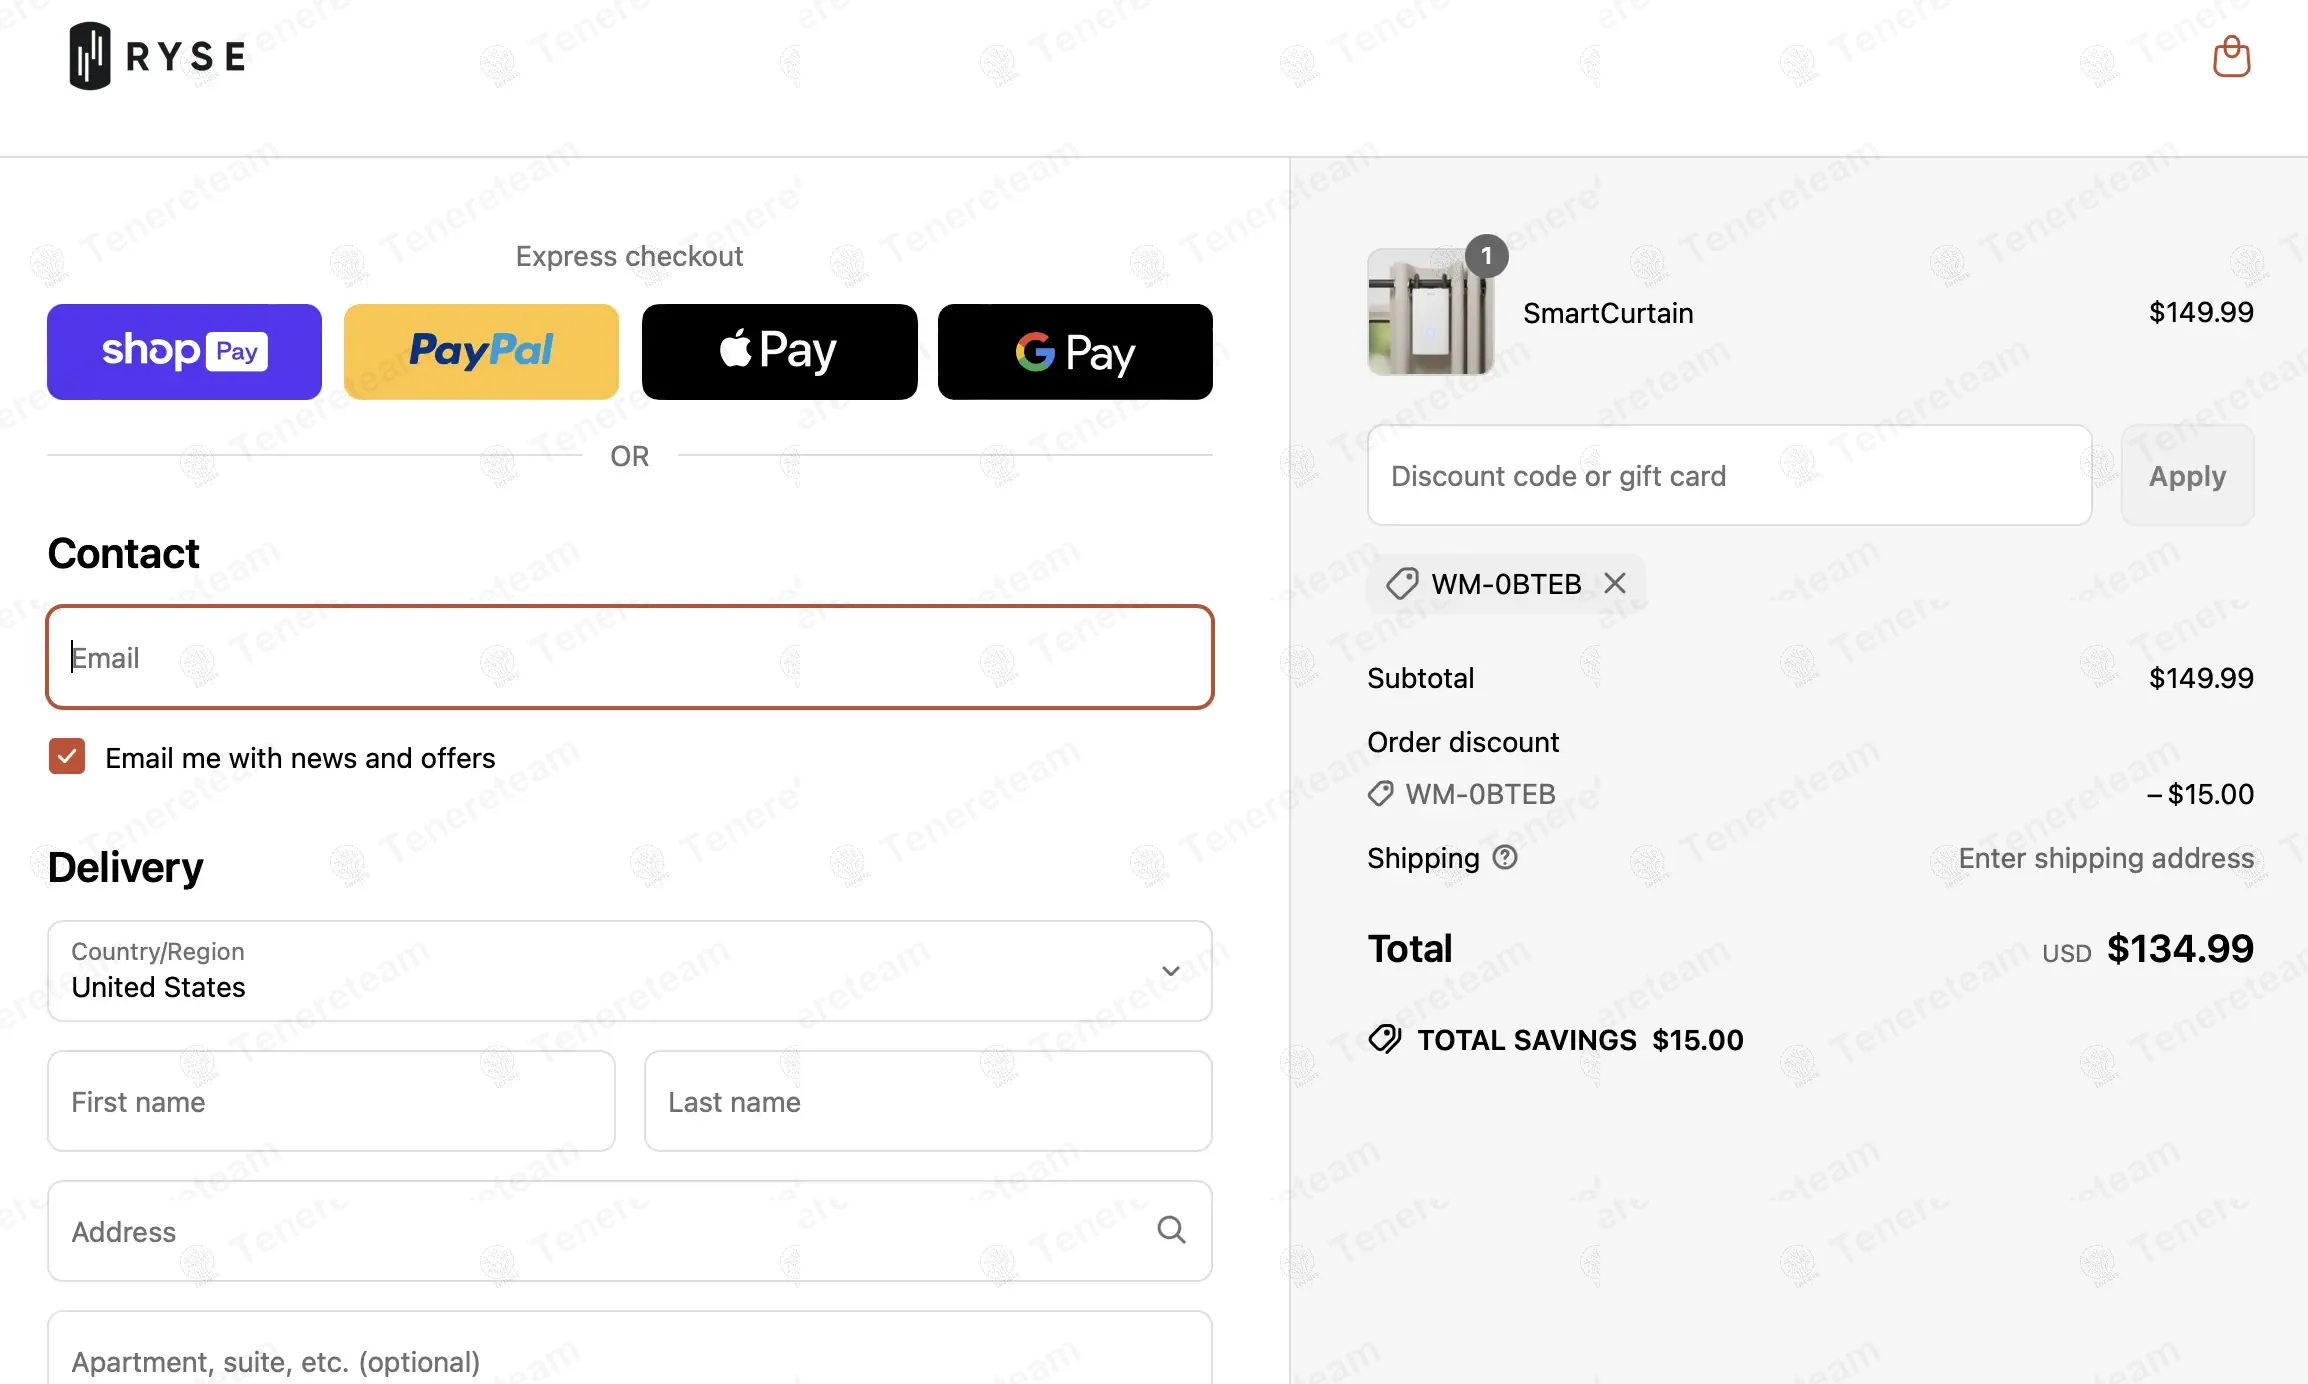Focus the Email input field
The height and width of the screenshot is (1384, 2308).
(629, 657)
